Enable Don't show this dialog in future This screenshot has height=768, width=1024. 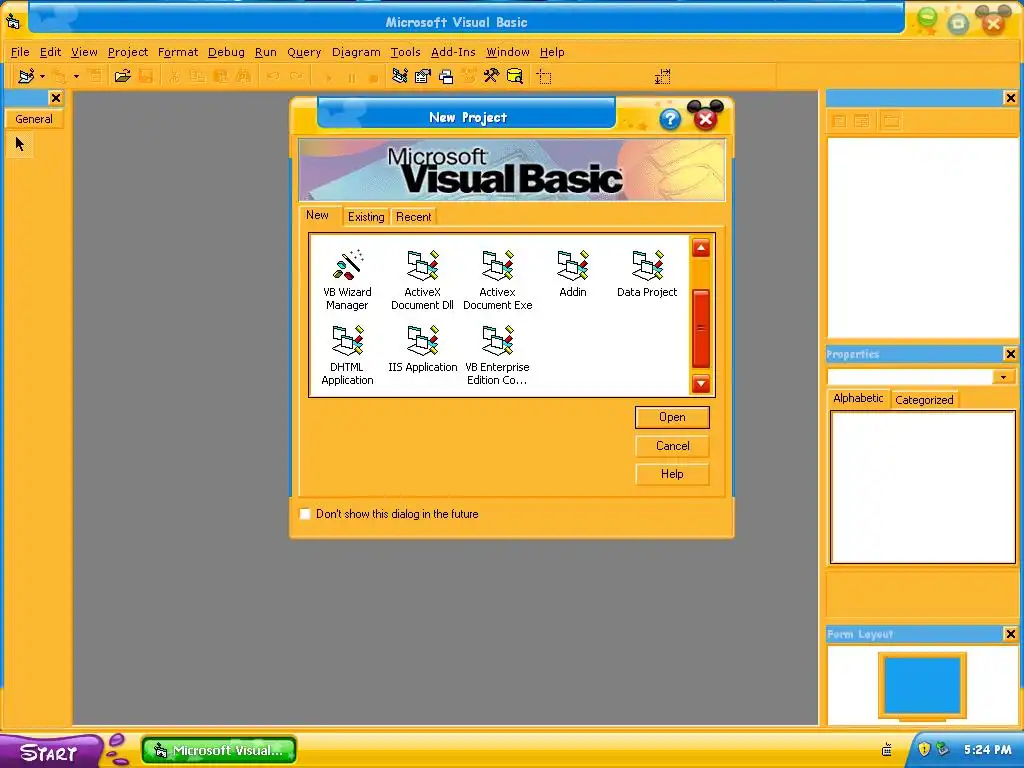tap(304, 514)
